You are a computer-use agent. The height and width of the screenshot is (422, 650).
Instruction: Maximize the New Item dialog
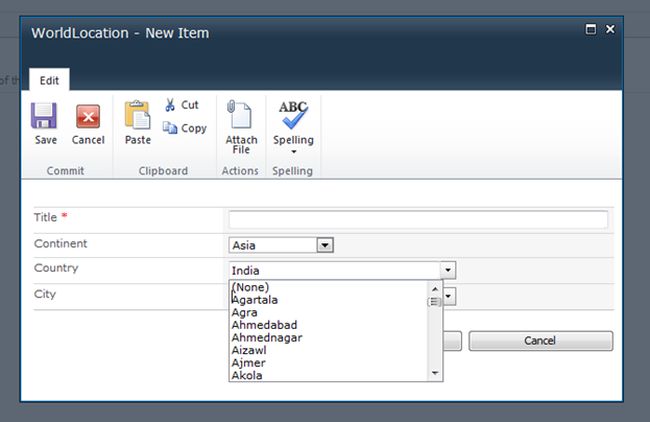tap(591, 29)
